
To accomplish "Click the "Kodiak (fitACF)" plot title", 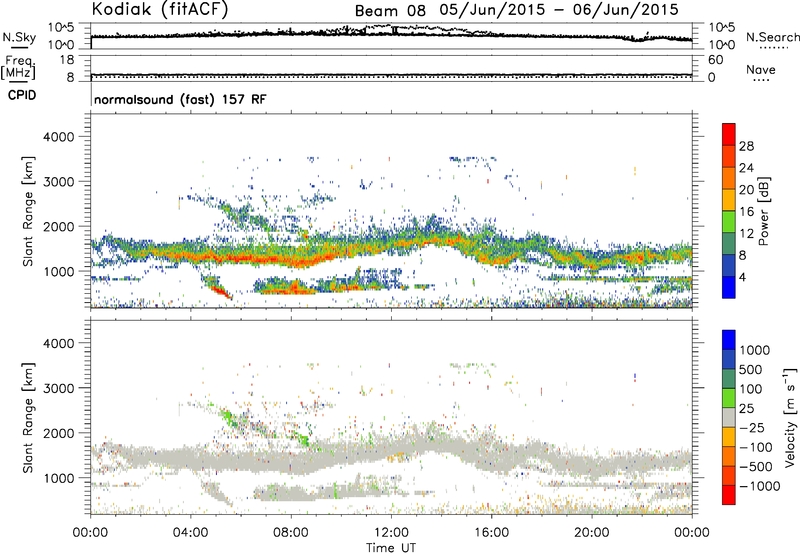I will pyautogui.click(x=160, y=9).
